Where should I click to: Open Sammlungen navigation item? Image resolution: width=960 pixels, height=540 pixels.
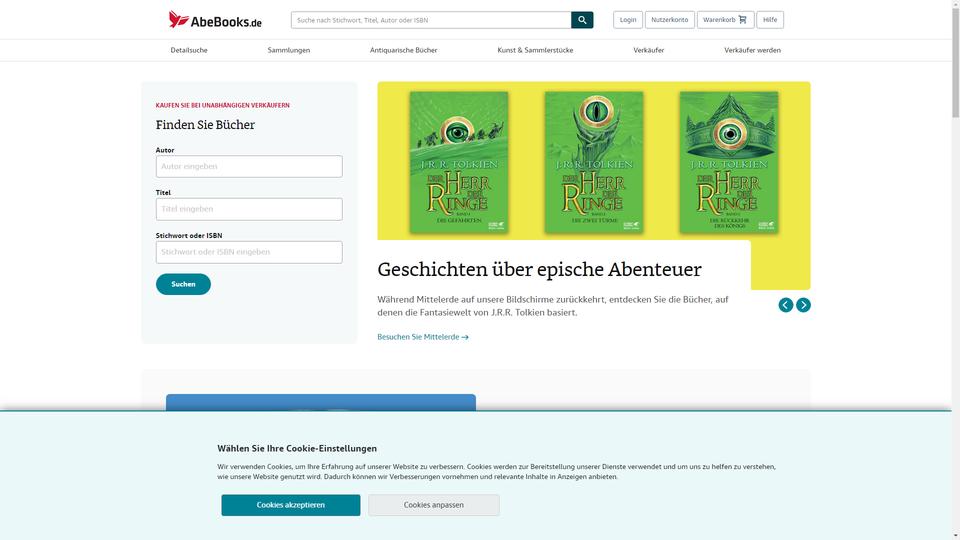(289, 50)
